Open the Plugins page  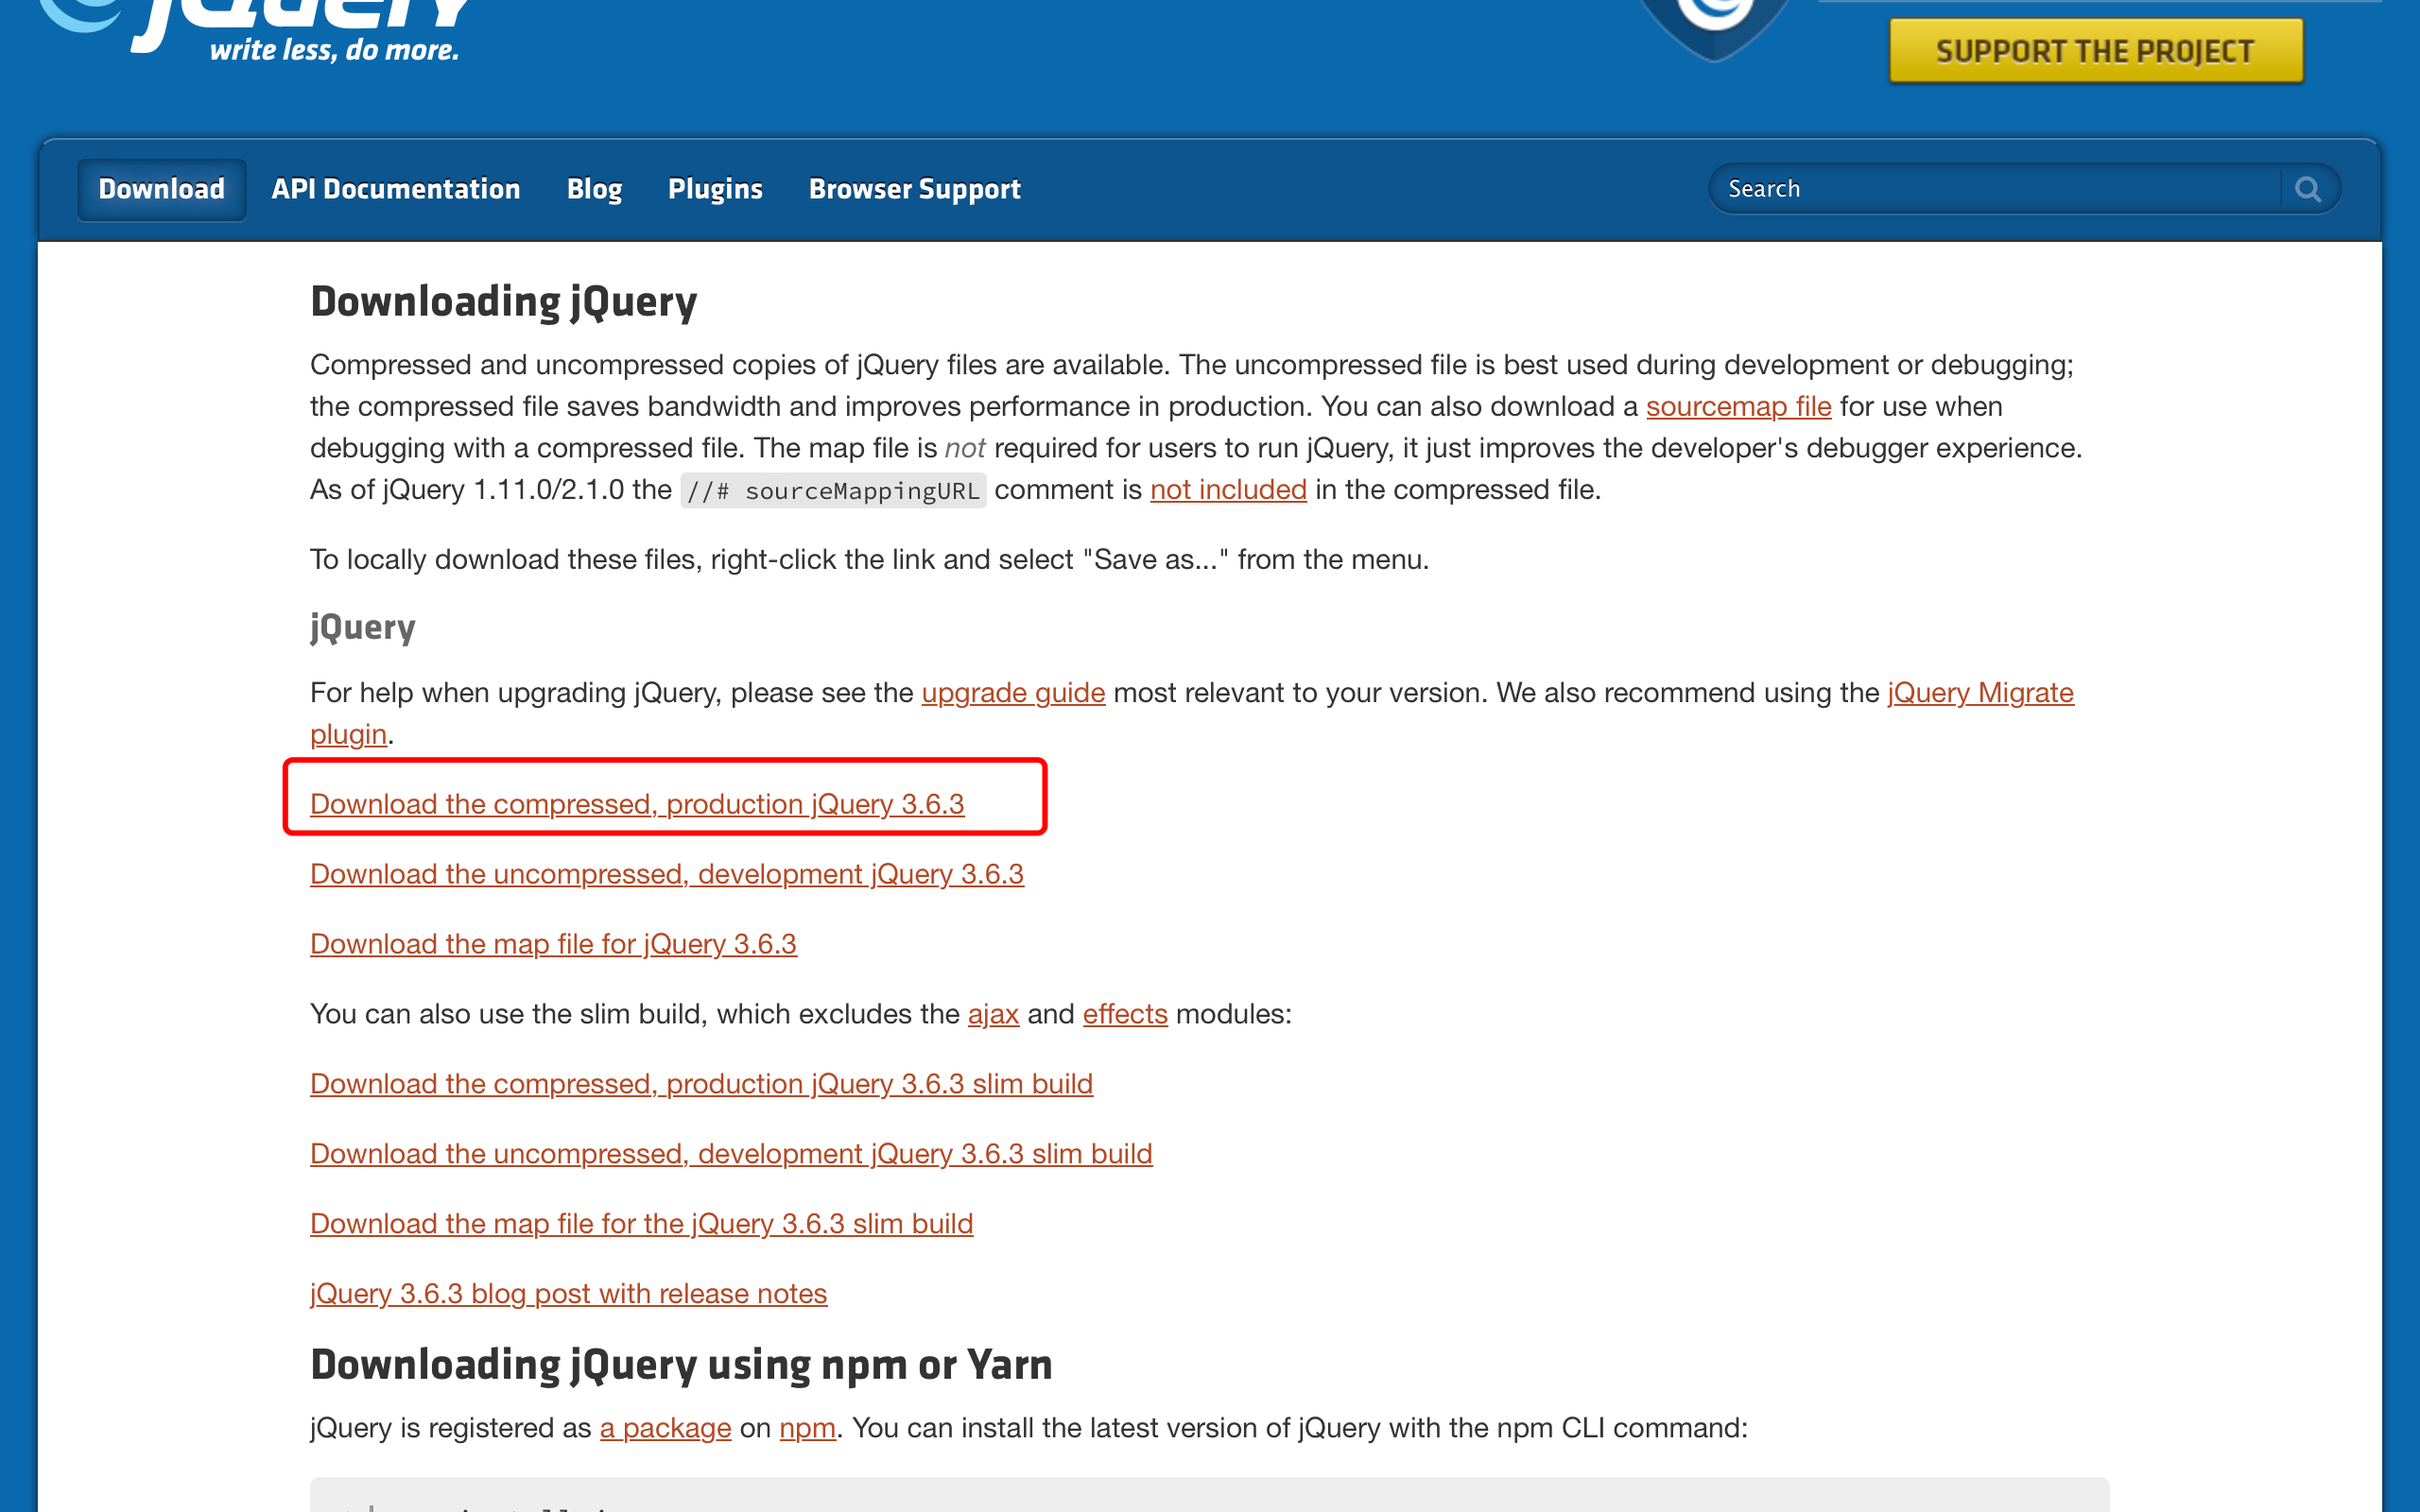(x=716, y=188)
